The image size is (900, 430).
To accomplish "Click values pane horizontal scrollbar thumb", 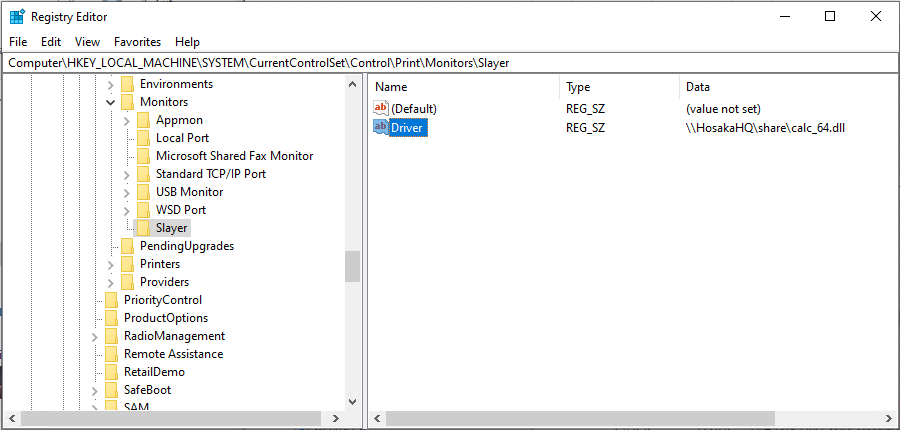I will coord(579,418).
